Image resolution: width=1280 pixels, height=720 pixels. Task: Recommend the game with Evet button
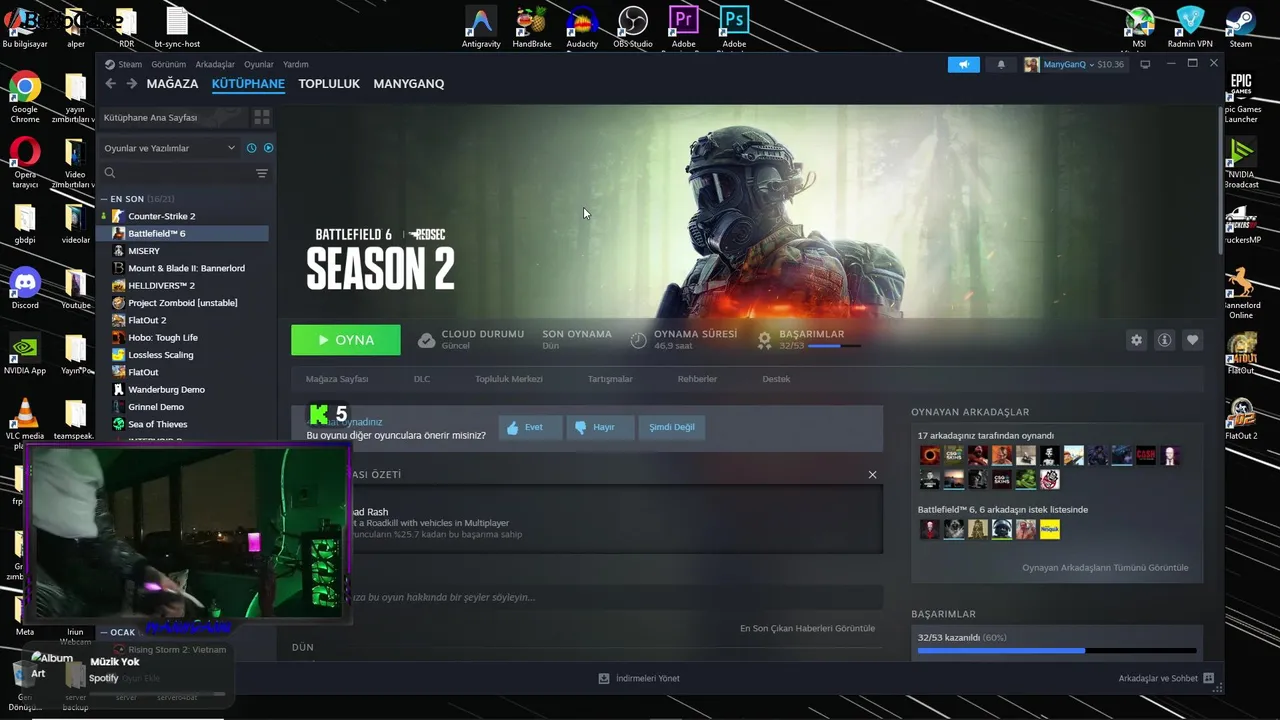[531, 427]
